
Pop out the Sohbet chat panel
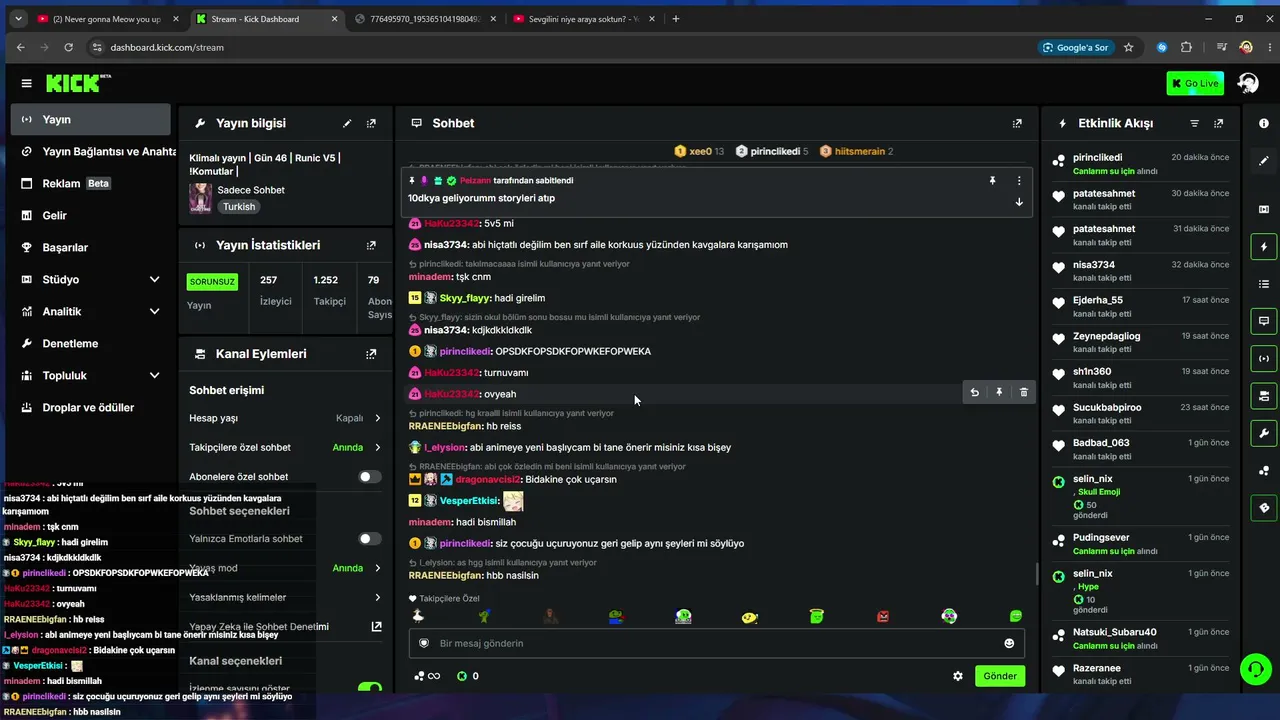(x=1017, y=123)
